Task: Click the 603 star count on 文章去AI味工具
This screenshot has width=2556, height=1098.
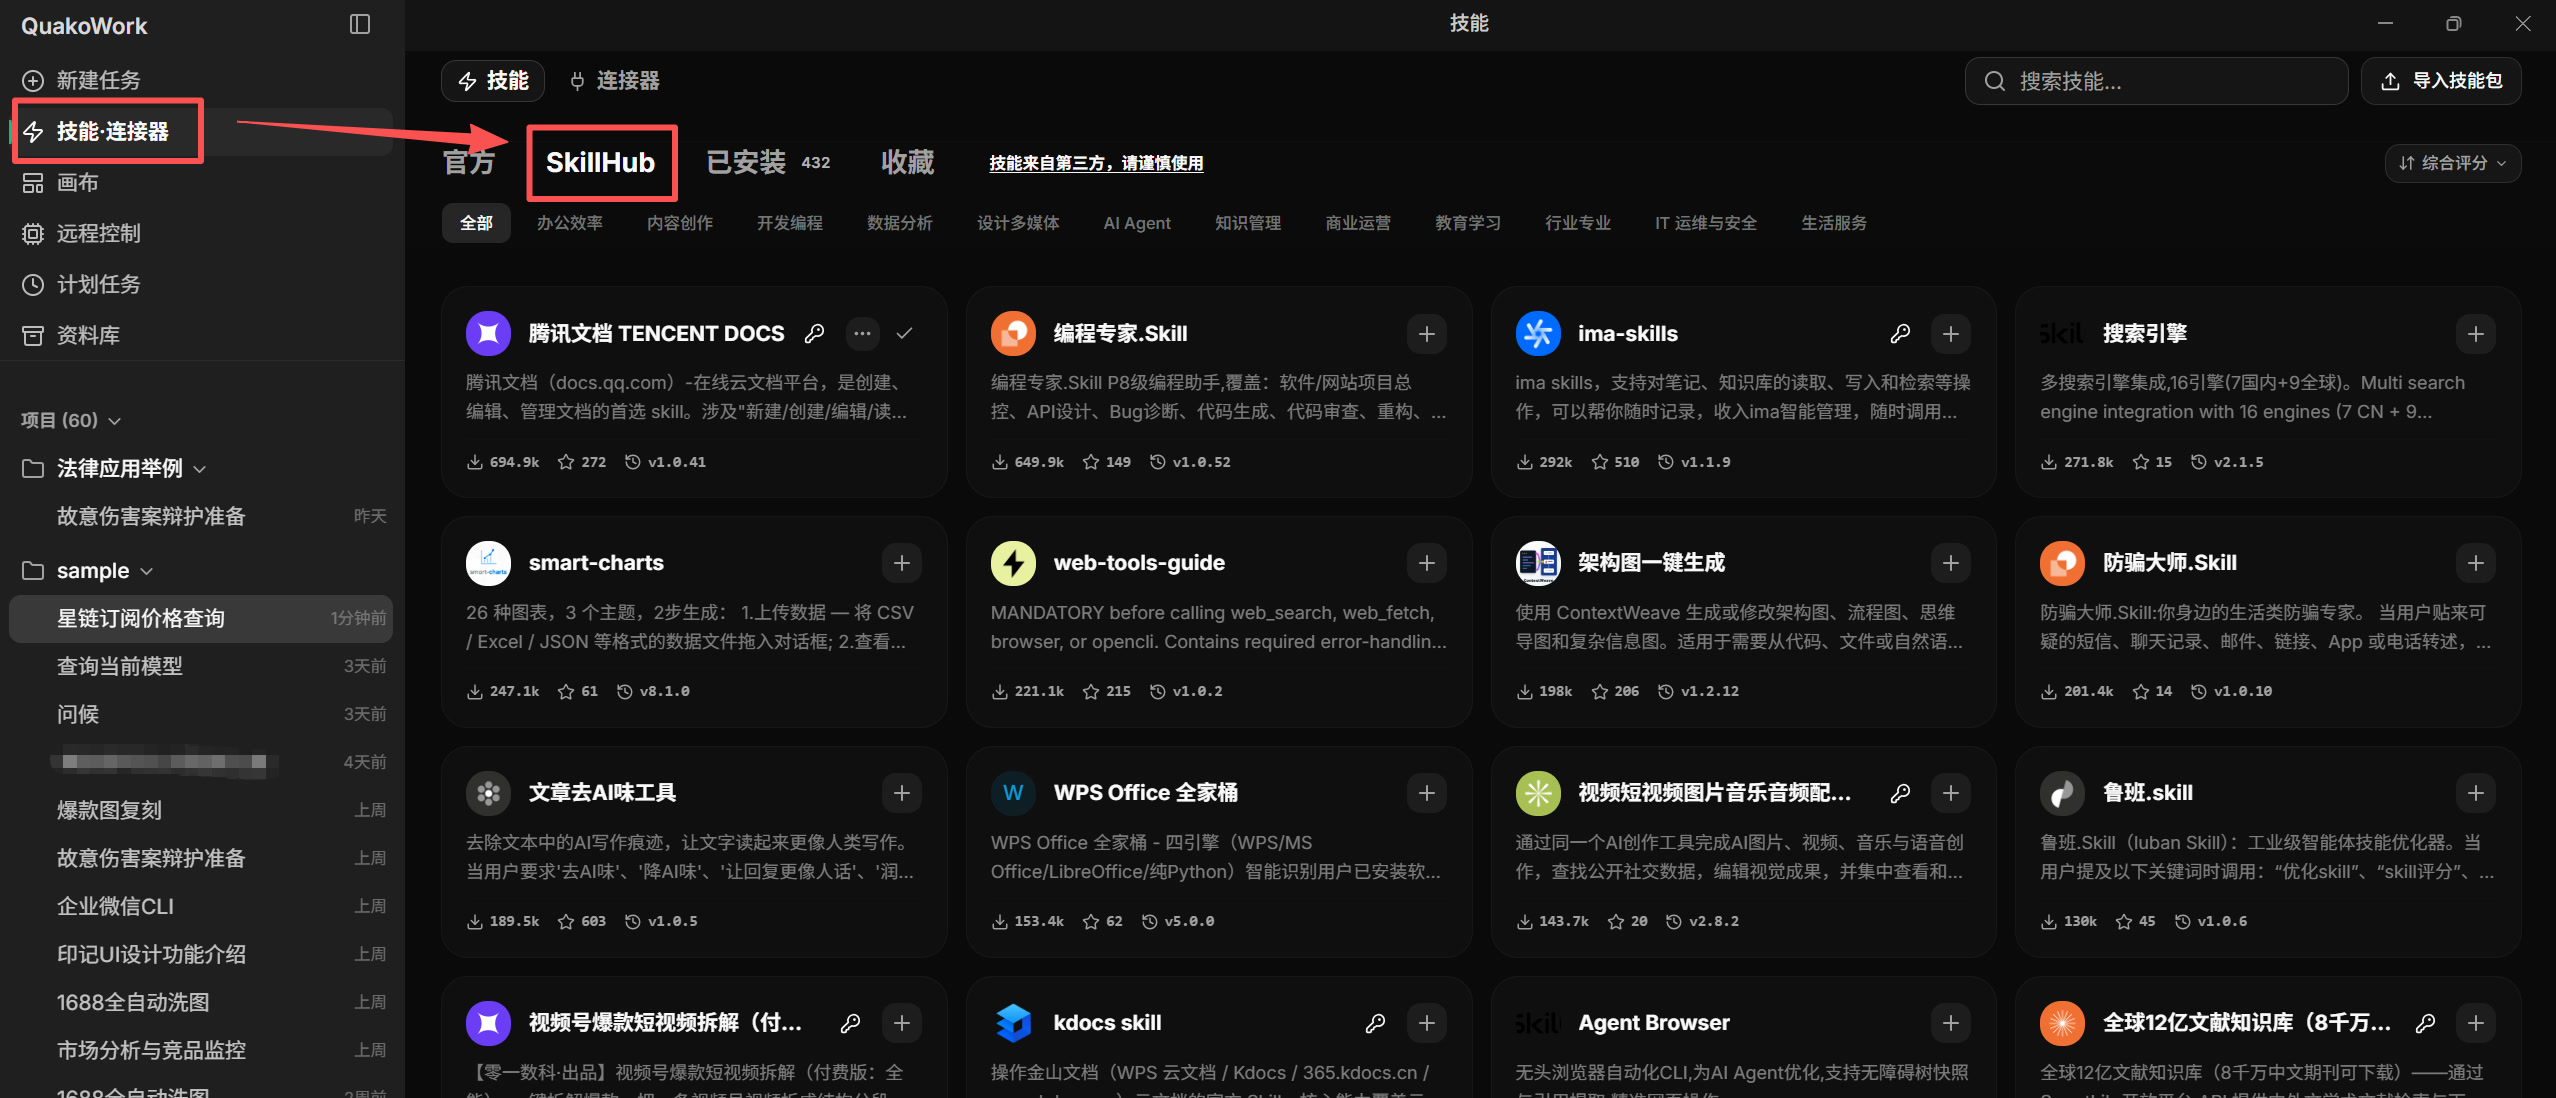Action: (x=582, y=922)
